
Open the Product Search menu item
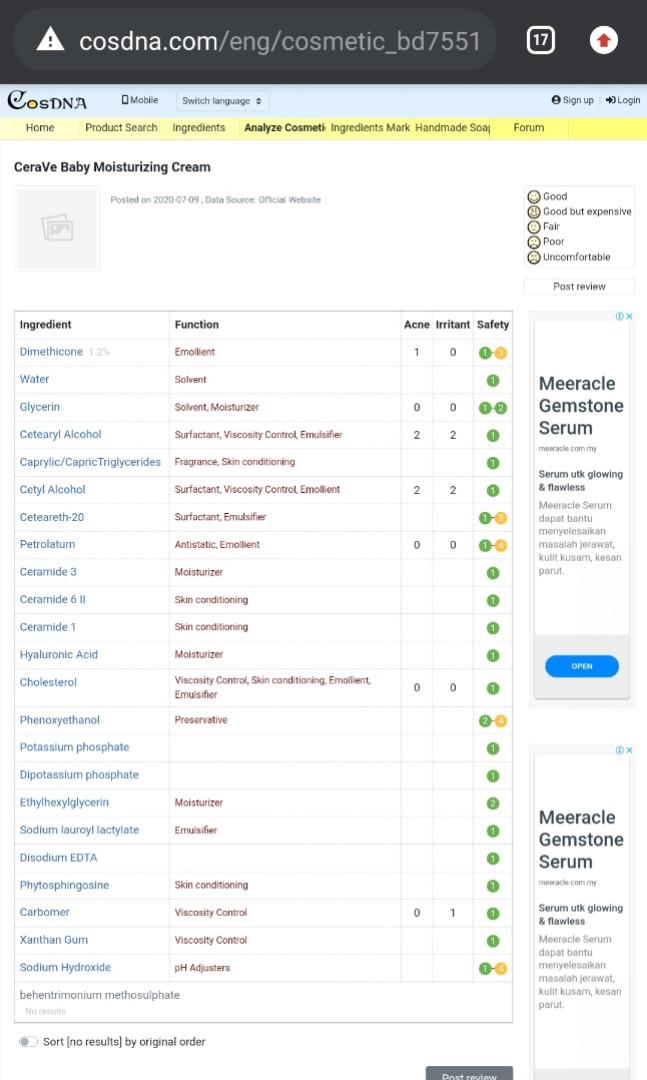coord(121,128)
